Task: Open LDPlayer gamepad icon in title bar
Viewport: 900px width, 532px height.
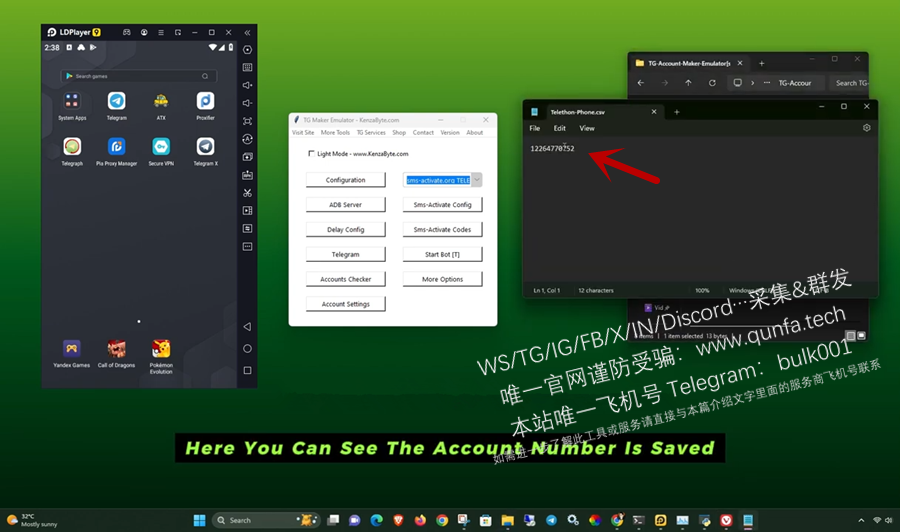Action: click(127, 33)
